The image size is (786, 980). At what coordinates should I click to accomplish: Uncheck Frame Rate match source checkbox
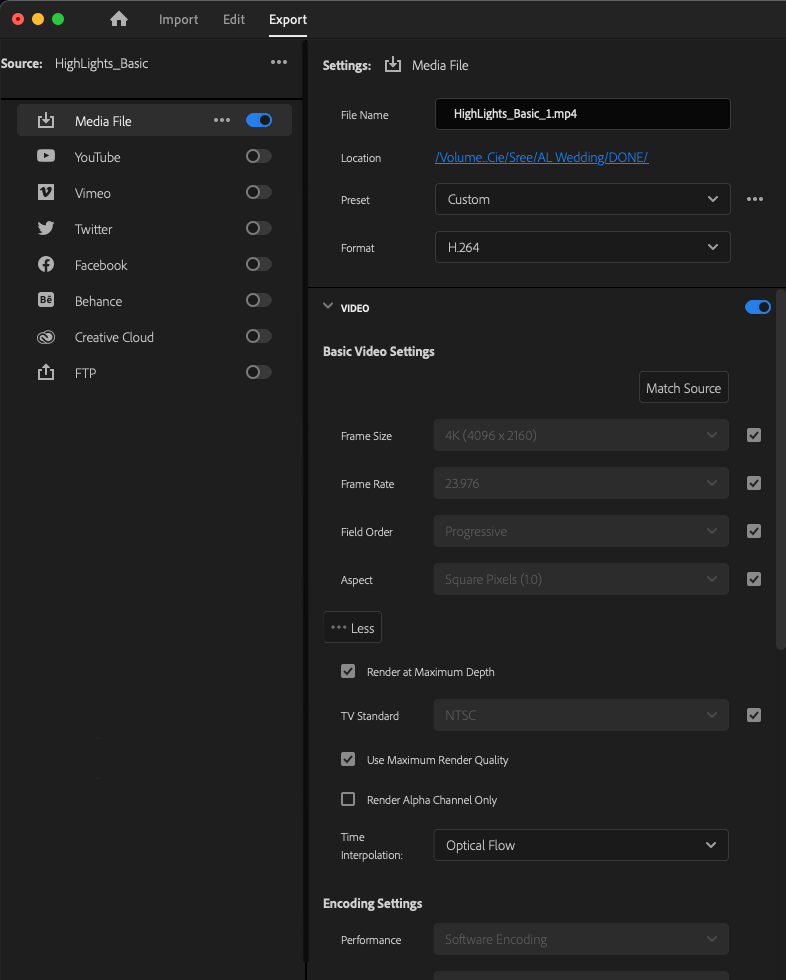pyautogui.click(x=754, y=483)
